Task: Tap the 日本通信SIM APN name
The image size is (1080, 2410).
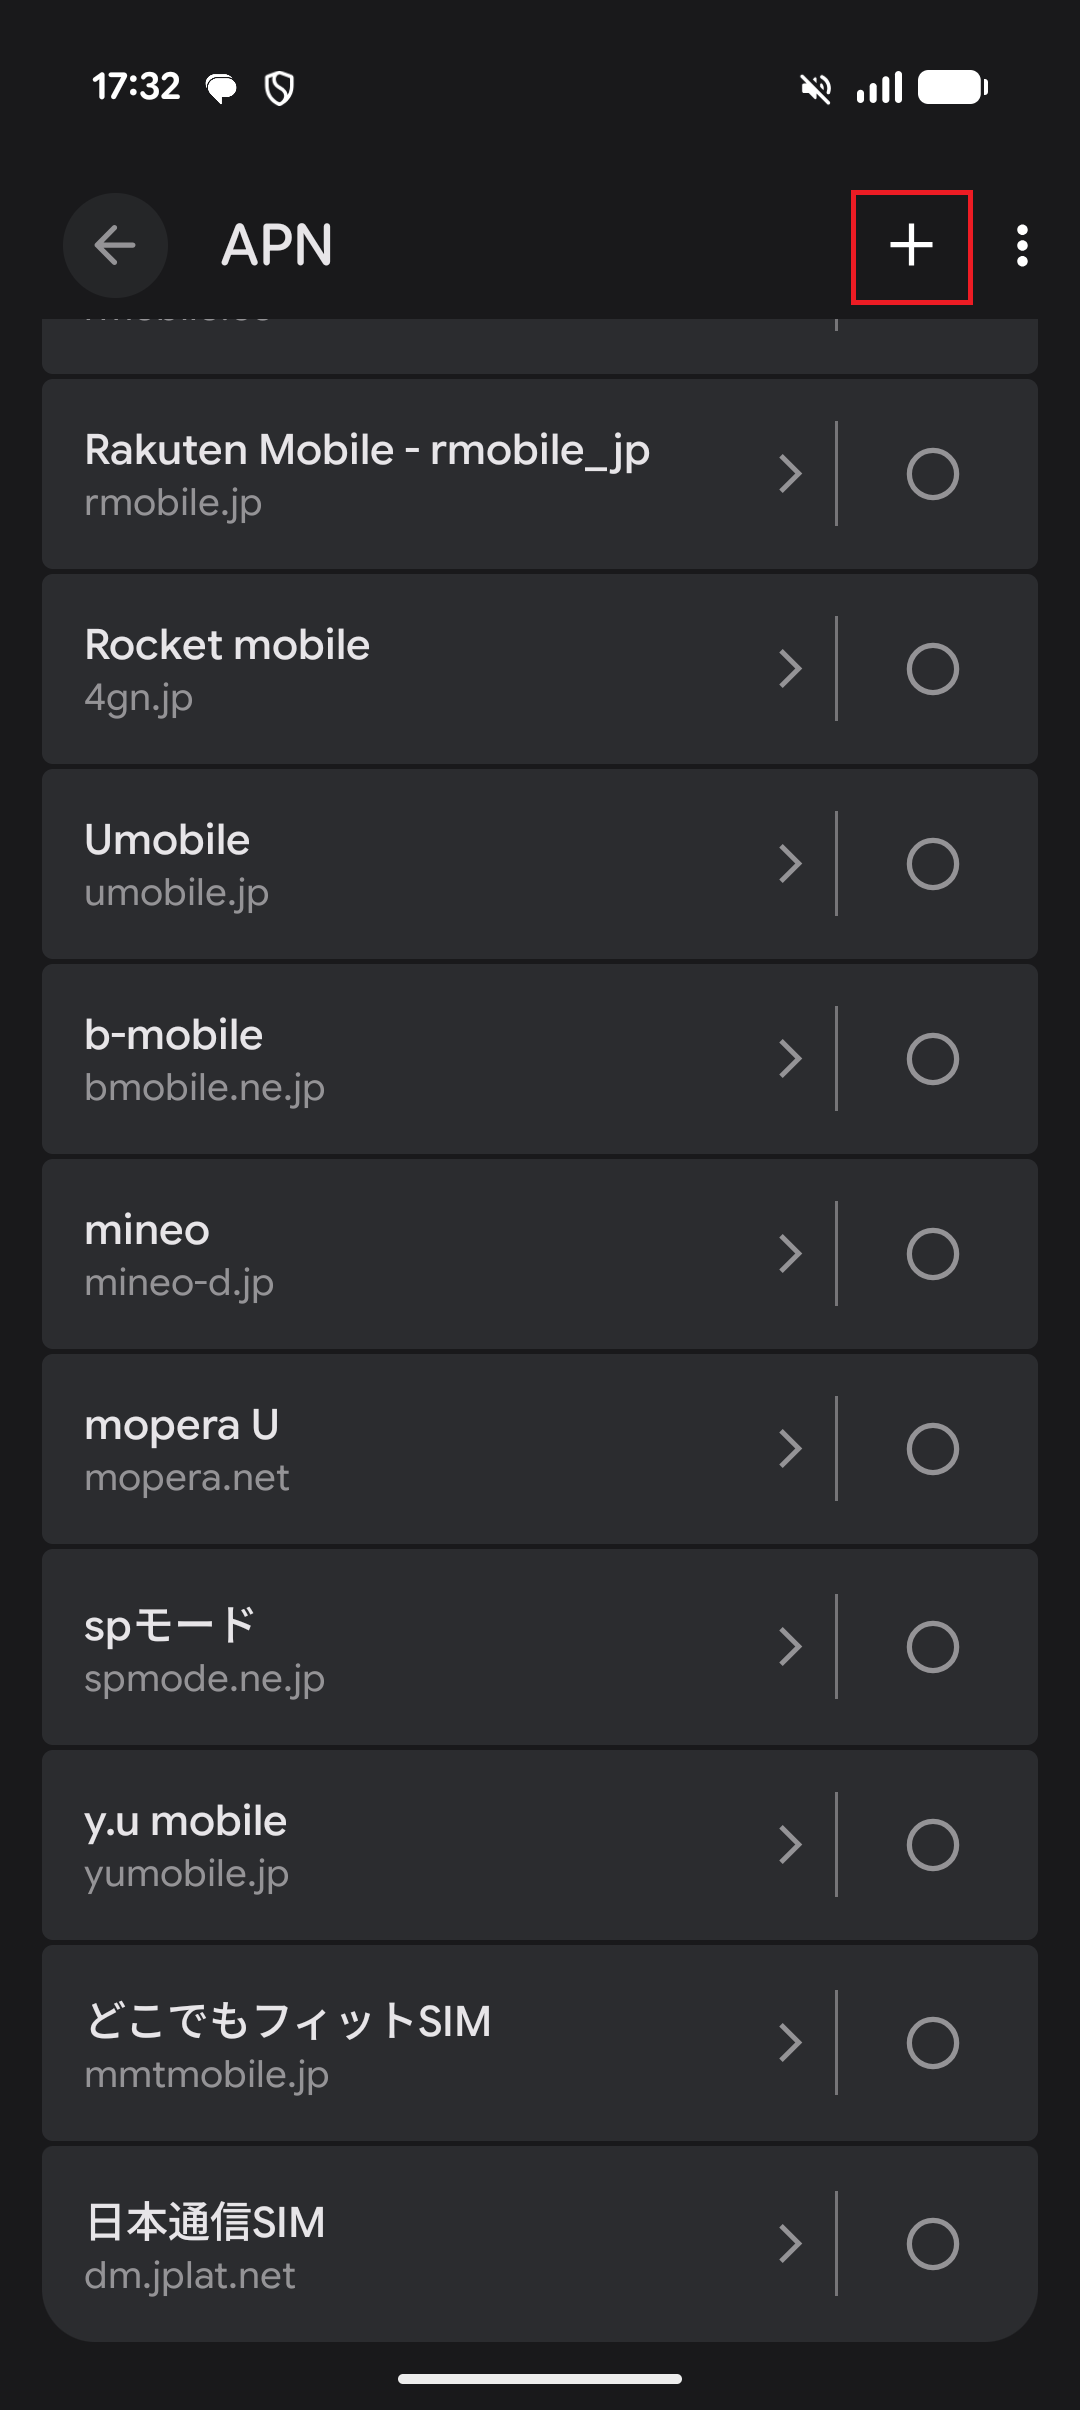Action: click(205, 2222)
